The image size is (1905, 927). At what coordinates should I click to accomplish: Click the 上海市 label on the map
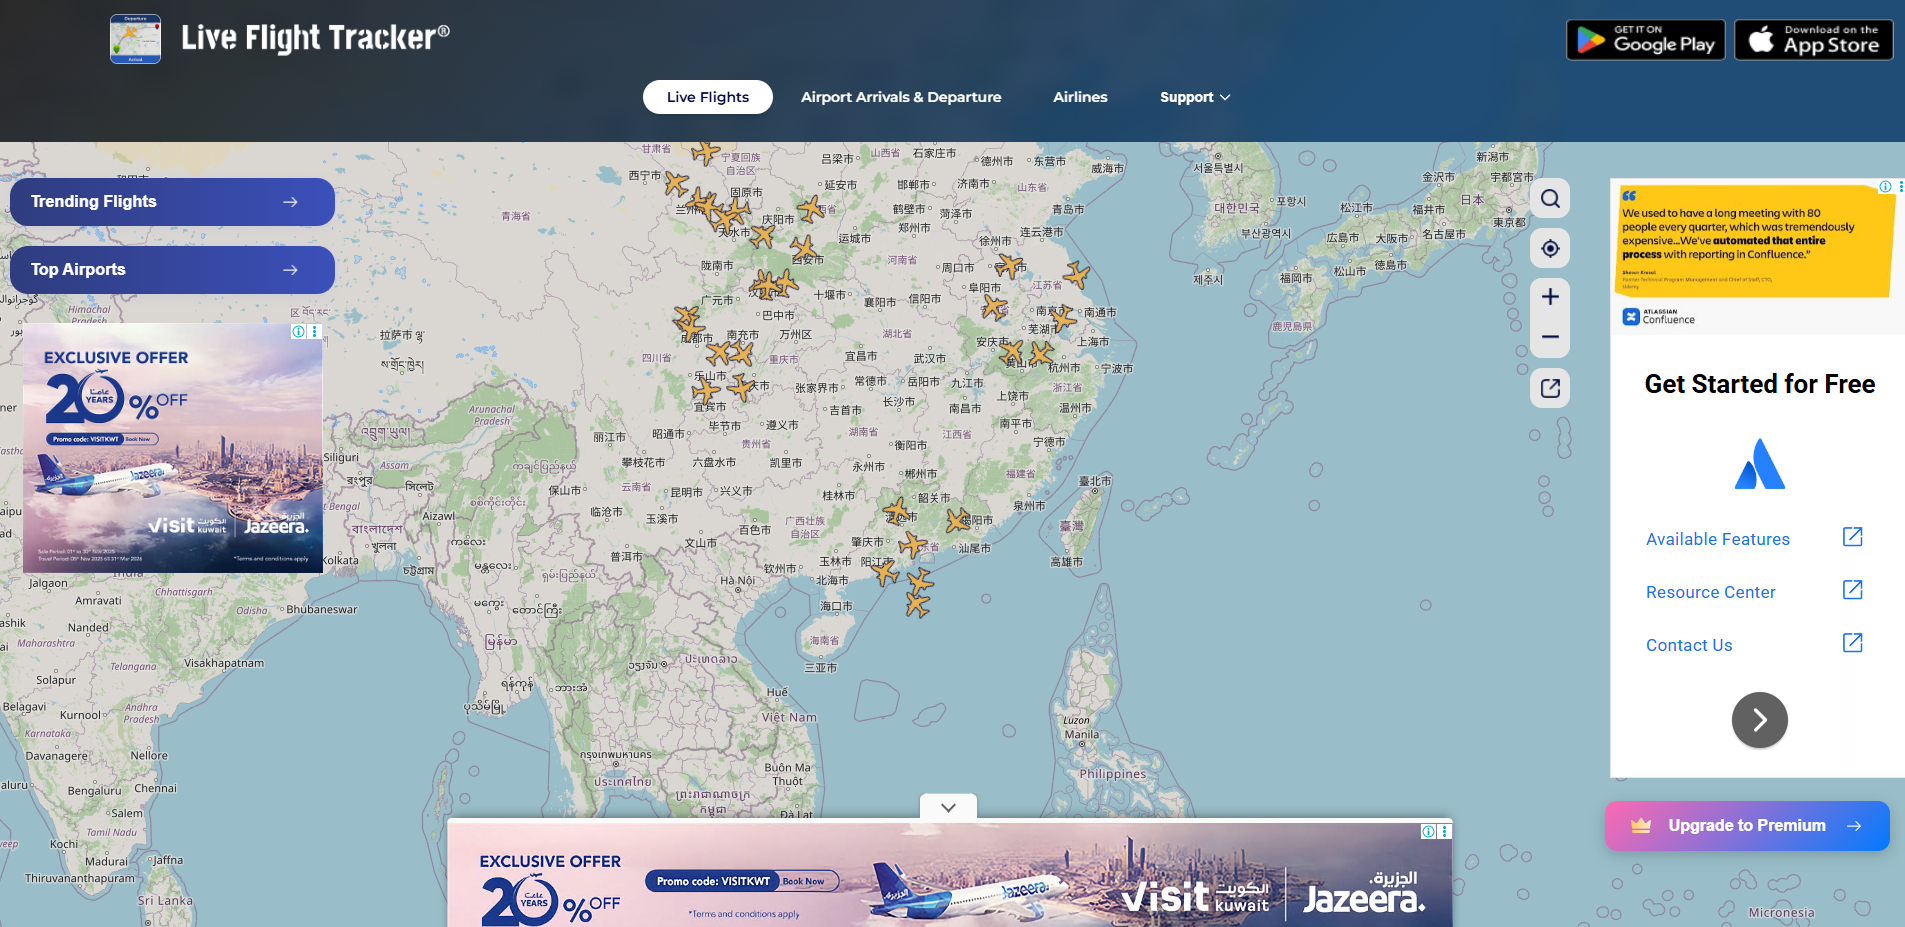[1093, 342]
